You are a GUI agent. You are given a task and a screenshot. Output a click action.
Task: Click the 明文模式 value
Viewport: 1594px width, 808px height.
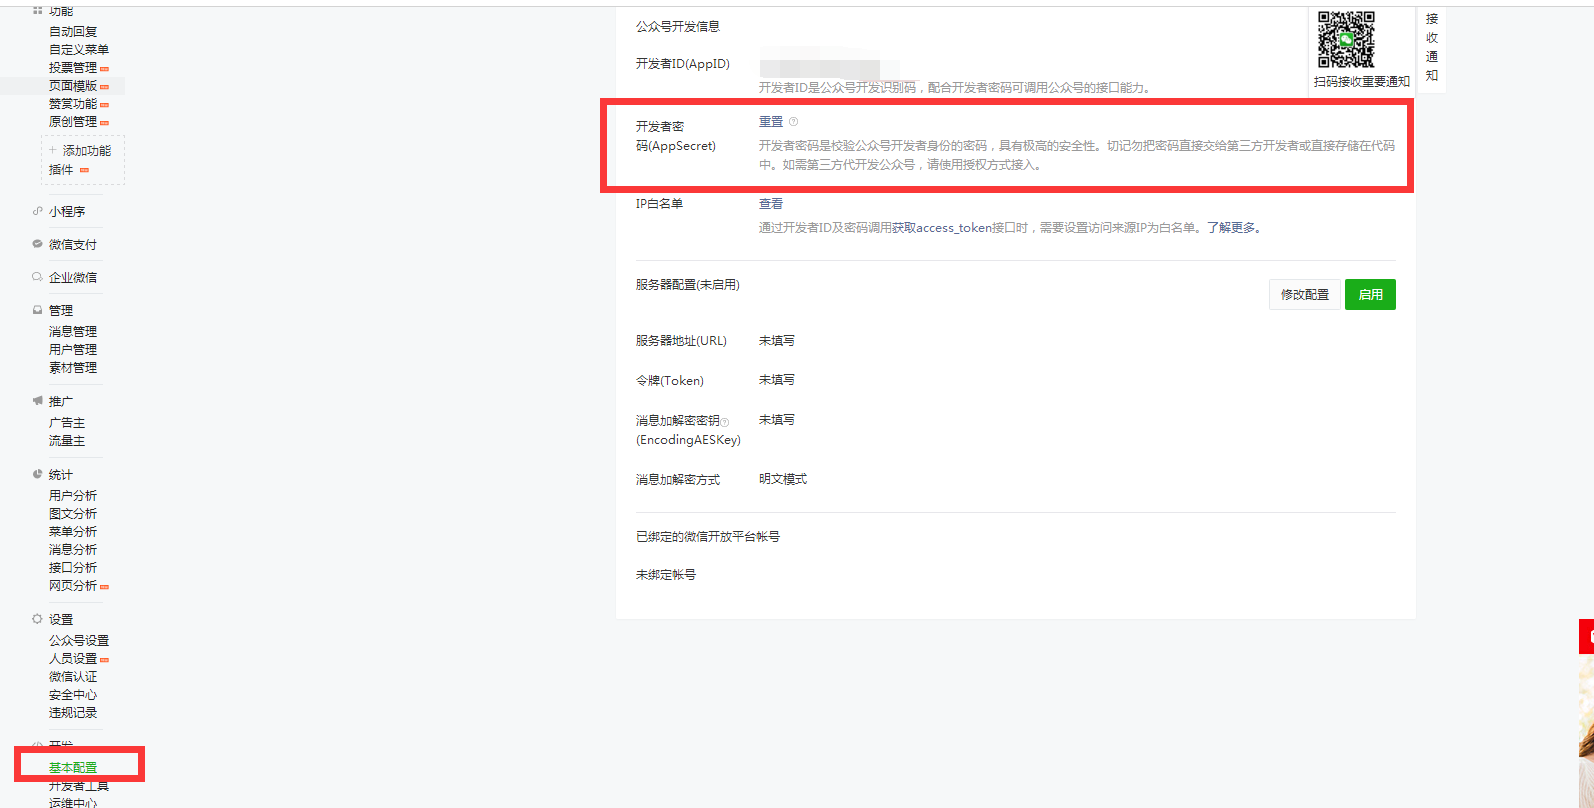point(783,480)
